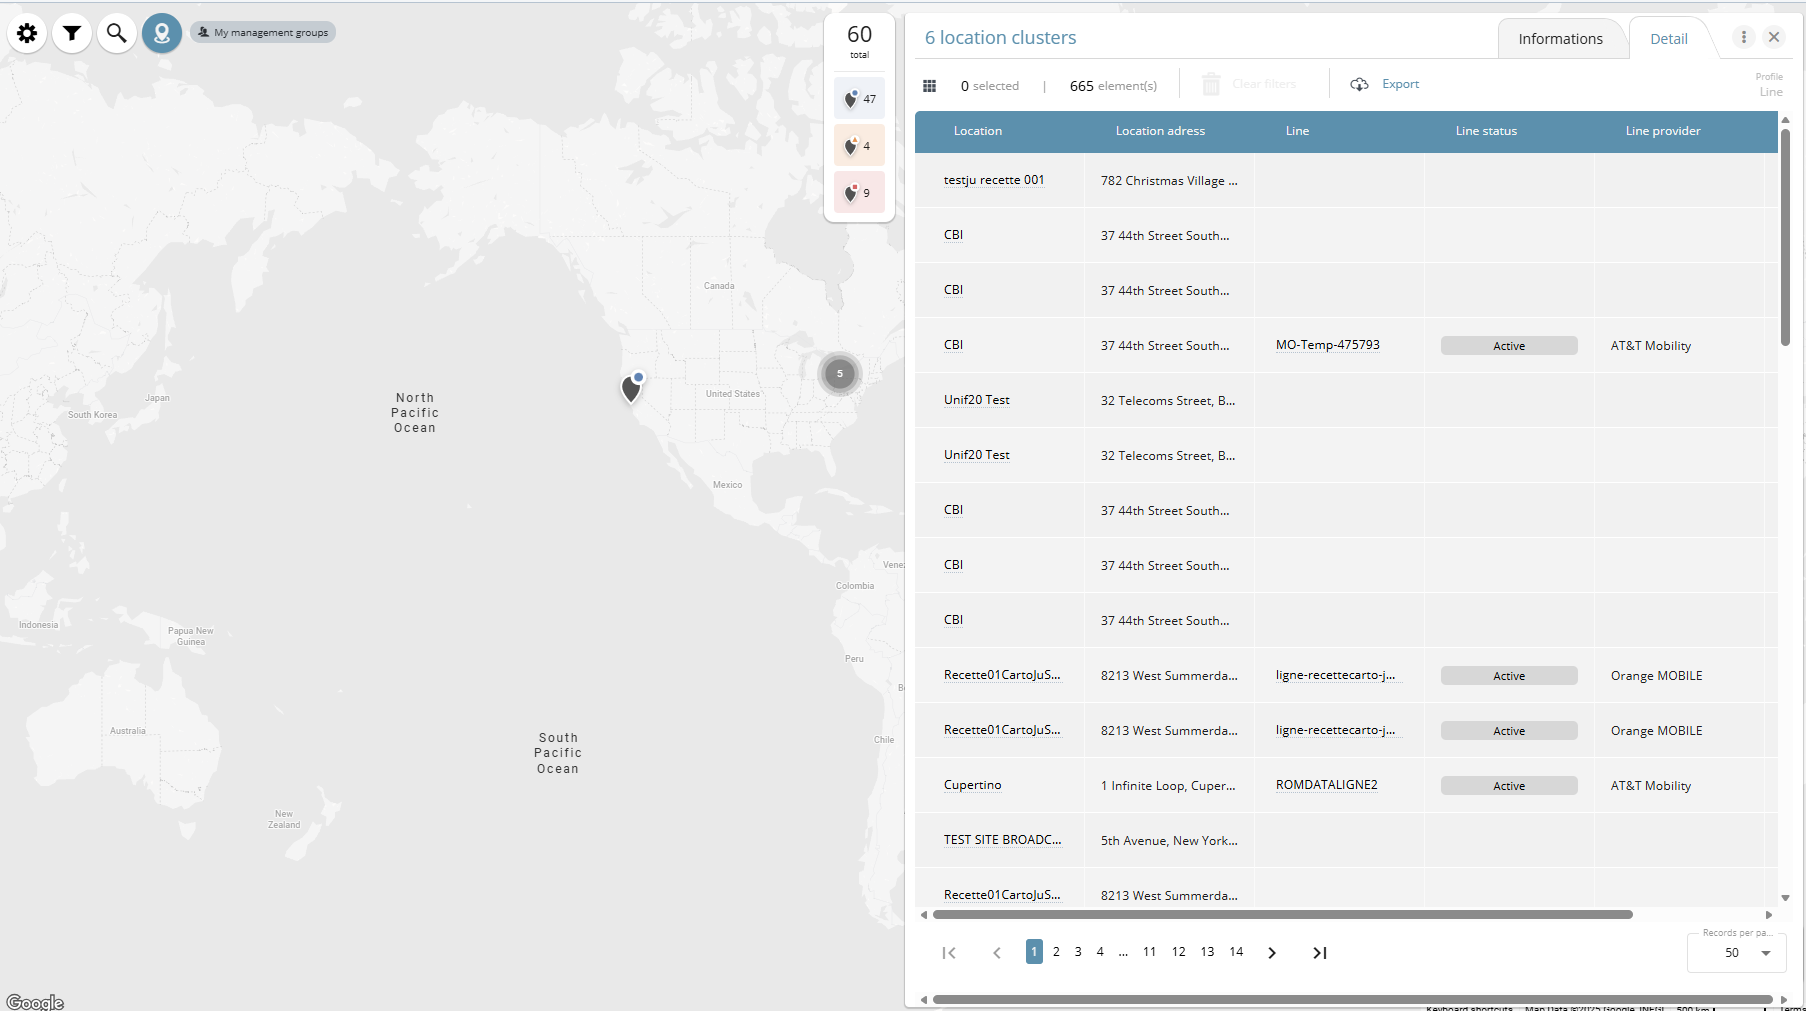Go to the next page arrow
The height and width of the screenshot is (1011, 1806).
pos(1272,953)
